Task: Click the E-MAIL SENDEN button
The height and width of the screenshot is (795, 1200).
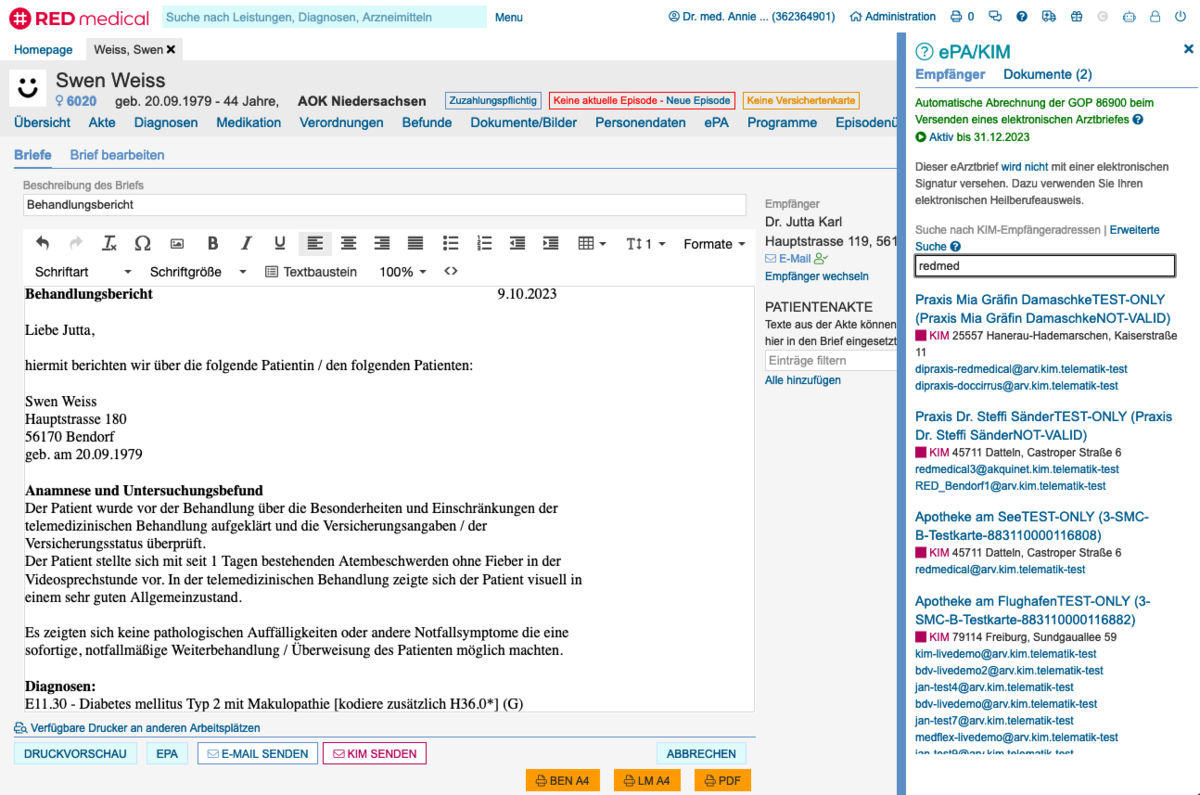Action: (x=258, y=754)
